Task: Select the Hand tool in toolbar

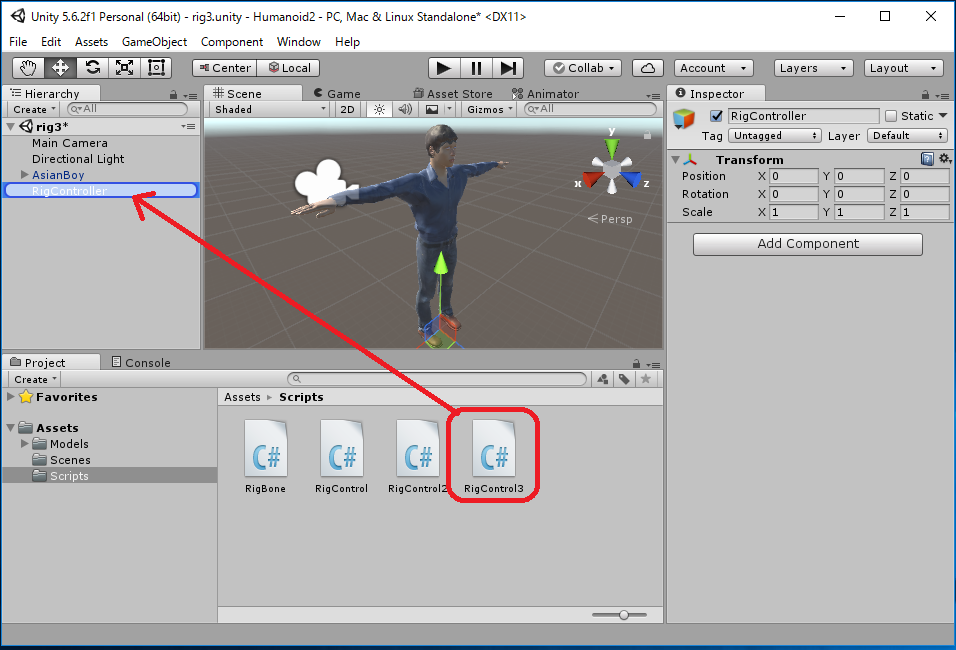Action: point(29,68)
